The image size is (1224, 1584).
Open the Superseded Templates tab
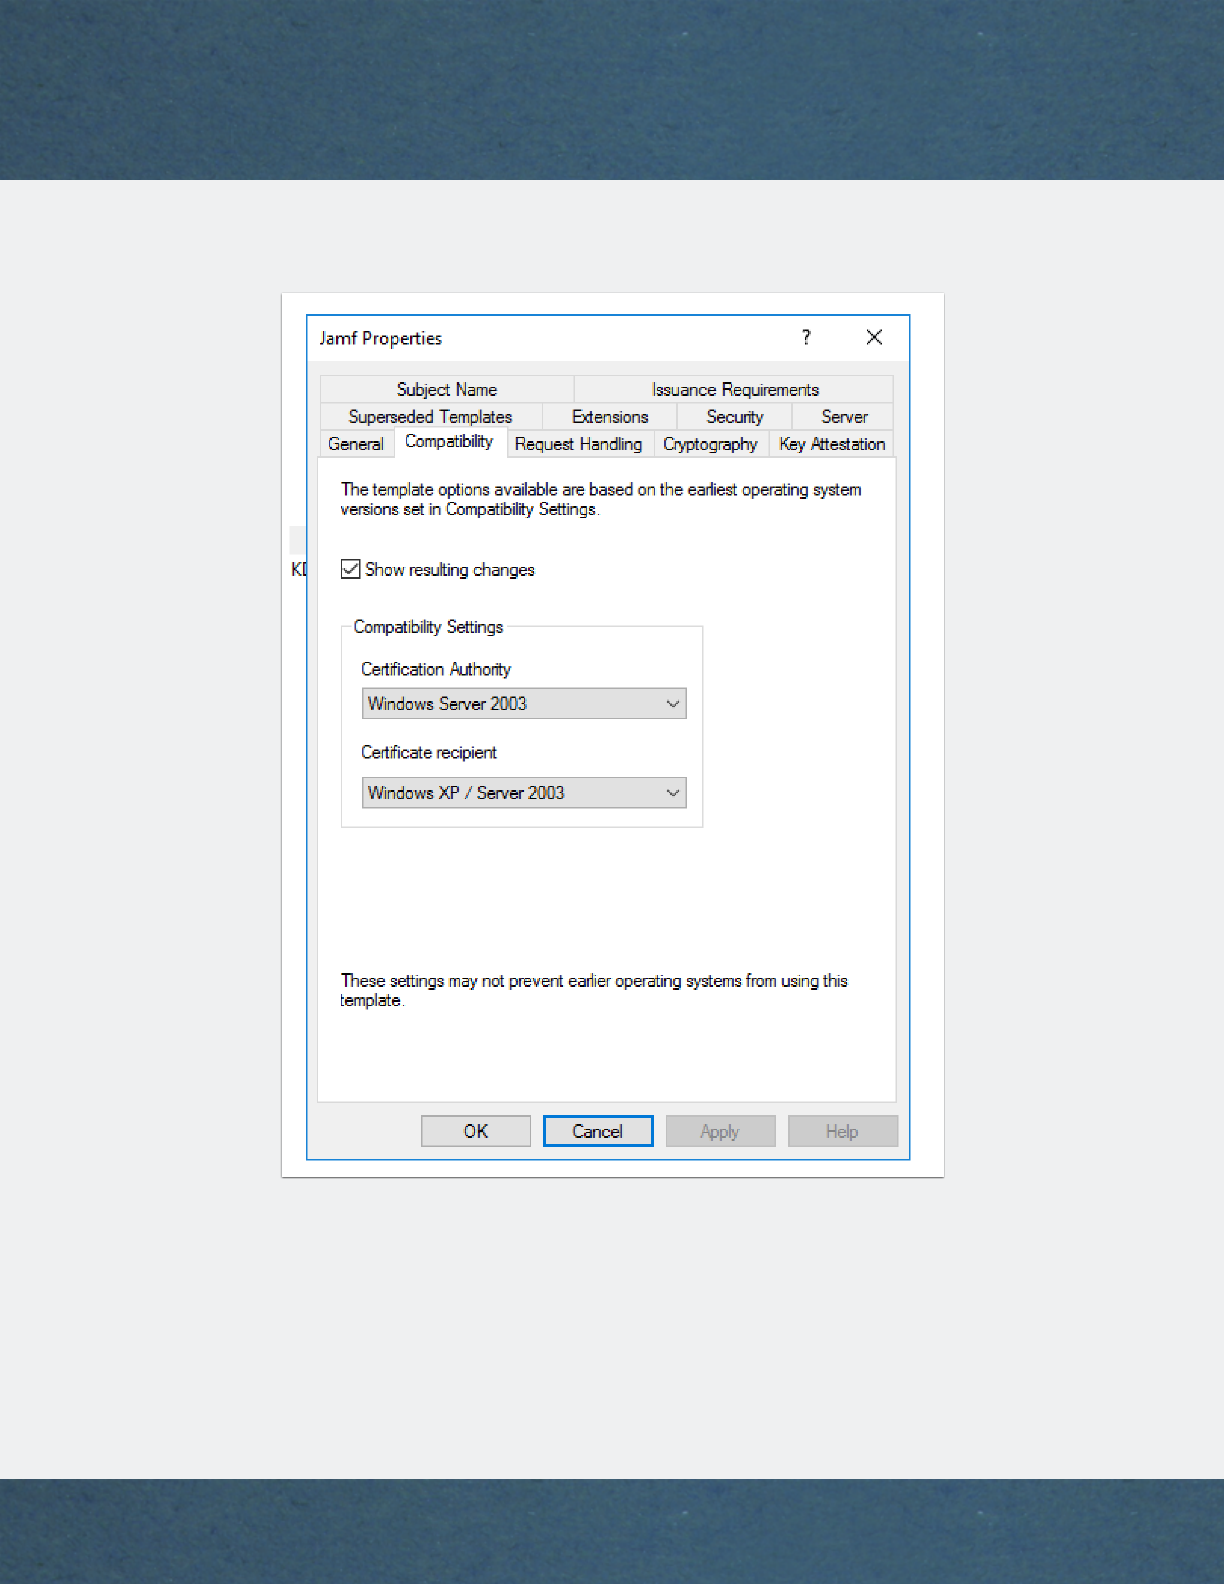click(x=431, y=416)
